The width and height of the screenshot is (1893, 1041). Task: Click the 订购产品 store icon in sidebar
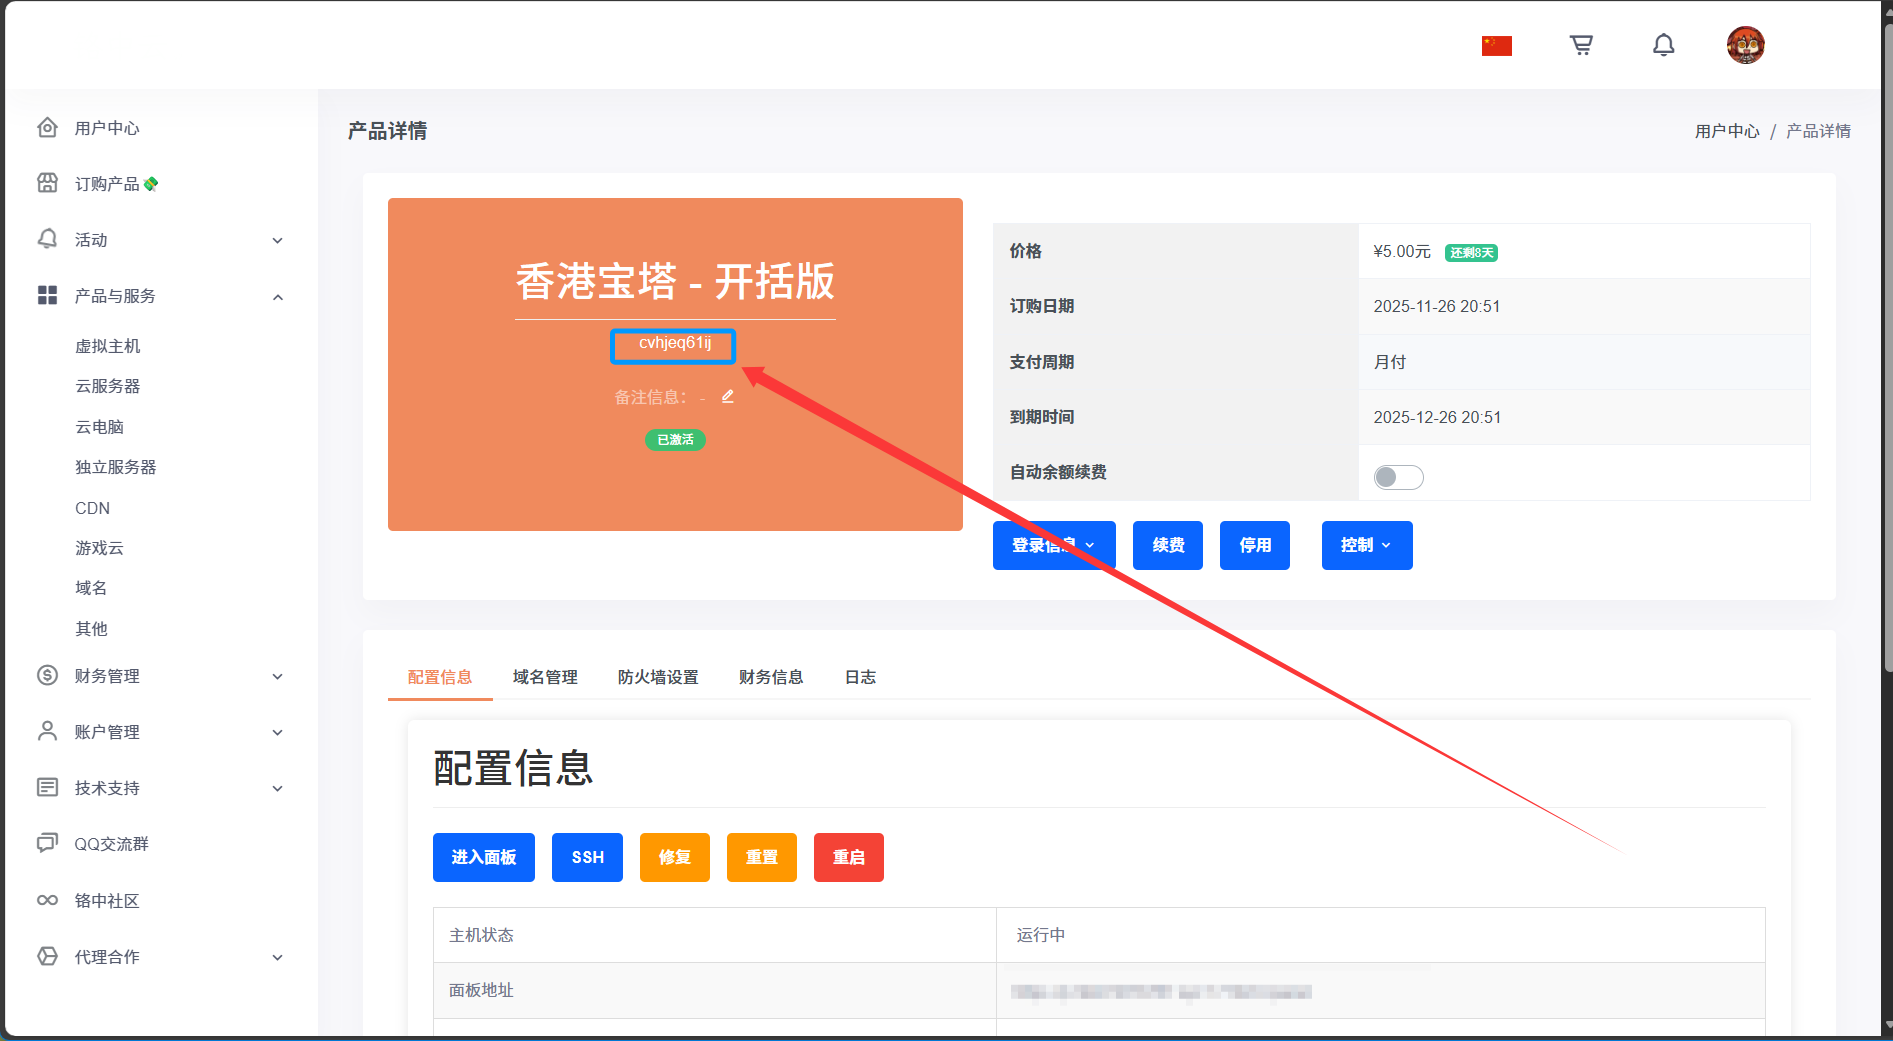[x=47, y=183]
